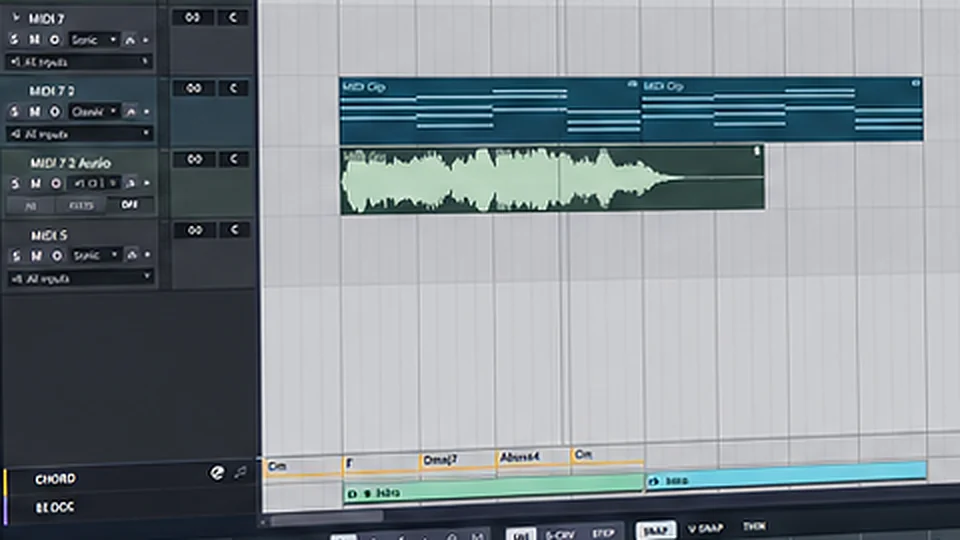
Task: Open the Sonic instrument dropdown on MIDI 5
Action: point(95,255)
